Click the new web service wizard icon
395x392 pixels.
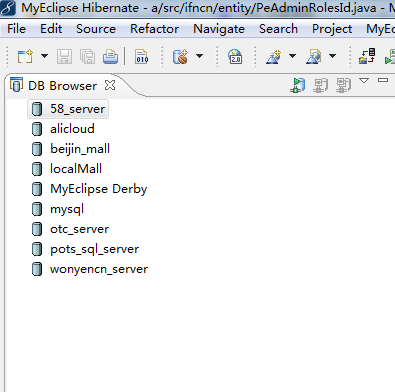click(274, 56)
